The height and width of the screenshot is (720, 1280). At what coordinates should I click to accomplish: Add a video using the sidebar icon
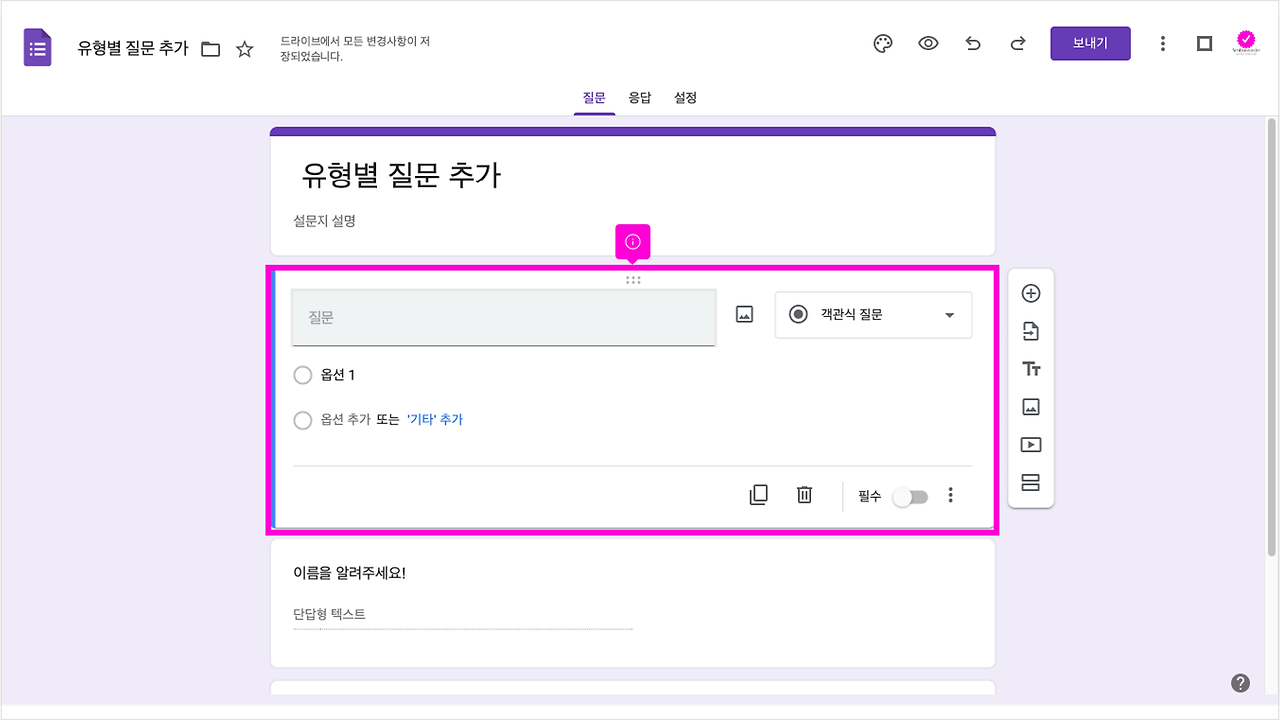click(x=1030, y=444)
